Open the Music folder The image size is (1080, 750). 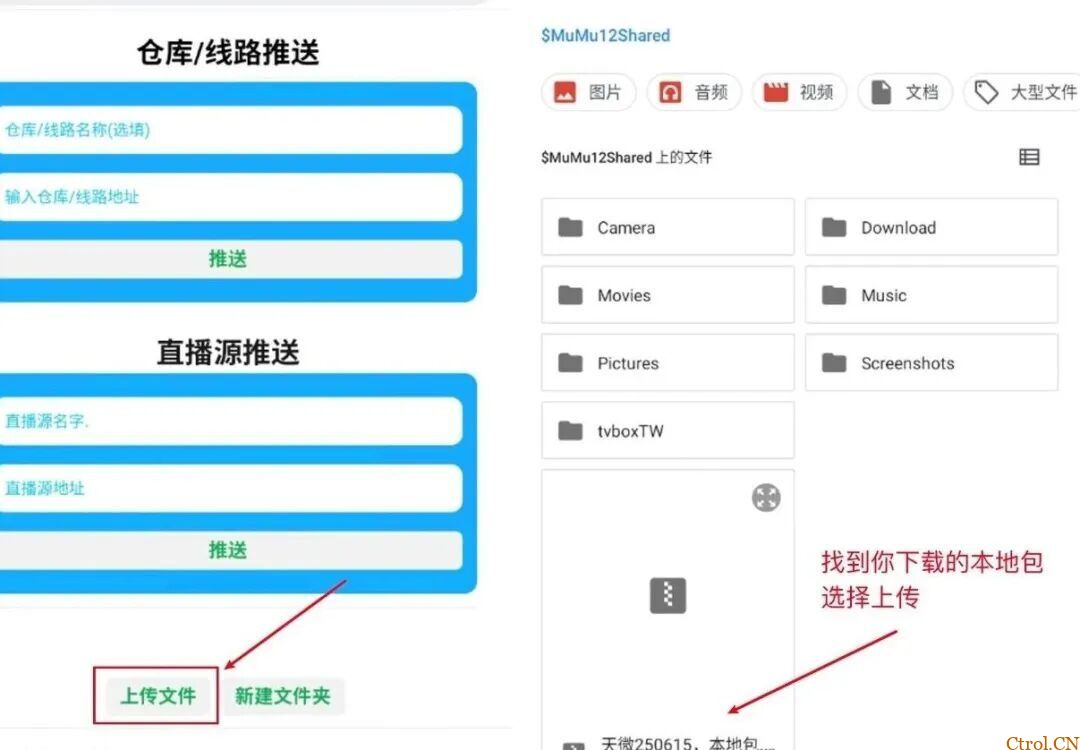pyautogui.click(x=931, y=295)
